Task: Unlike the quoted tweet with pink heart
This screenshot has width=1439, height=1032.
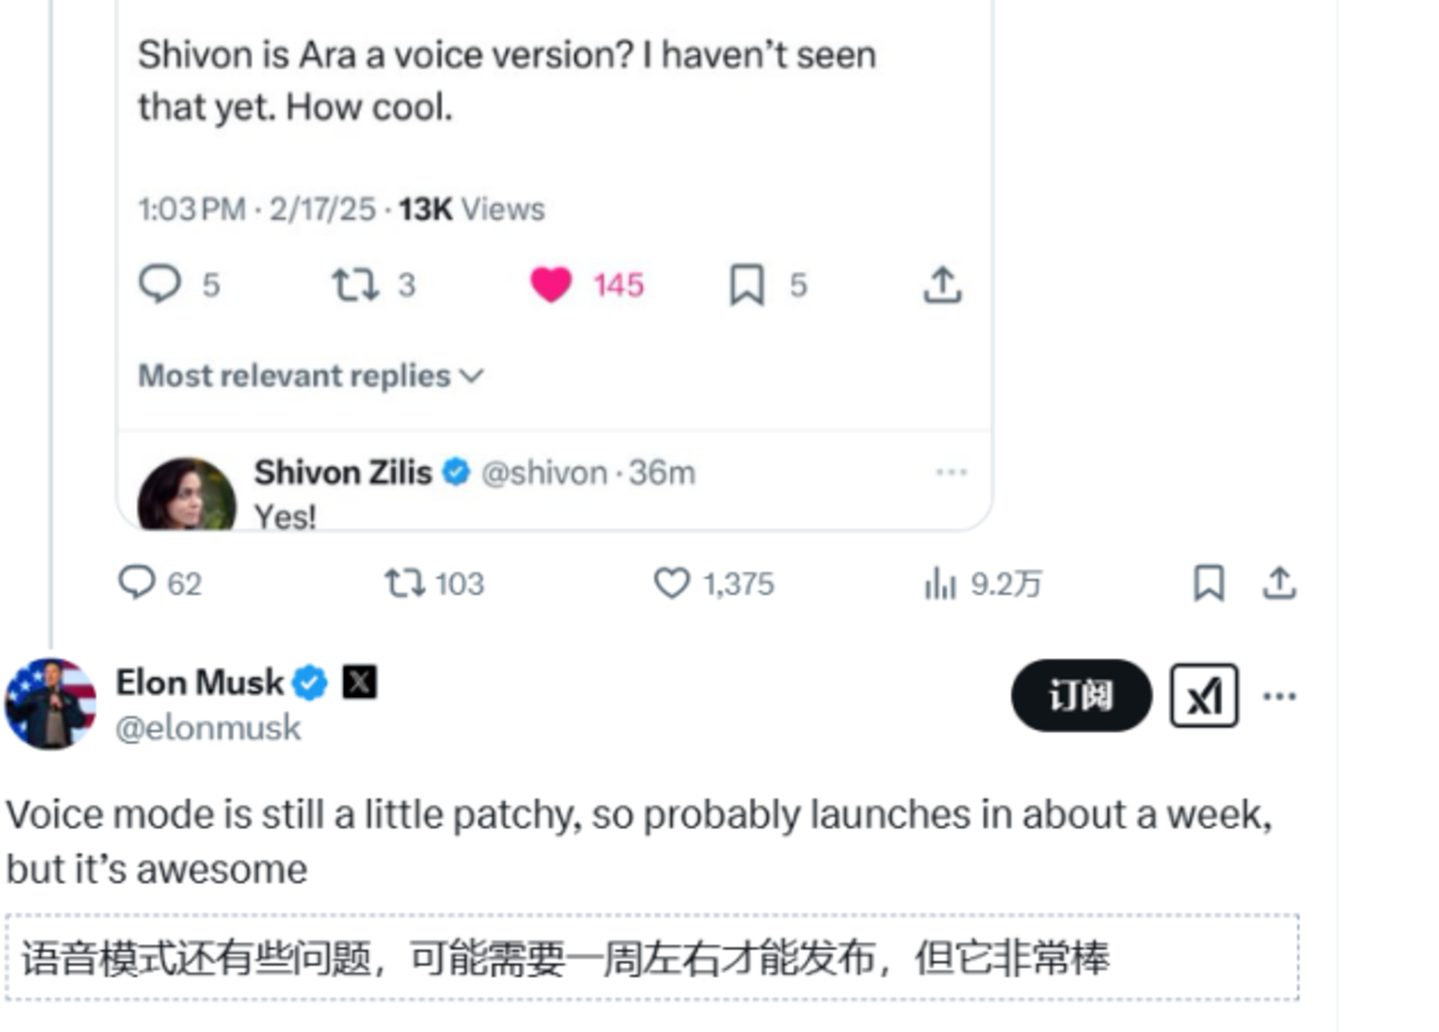Action: pyautogui.click(x=551, y=284)
